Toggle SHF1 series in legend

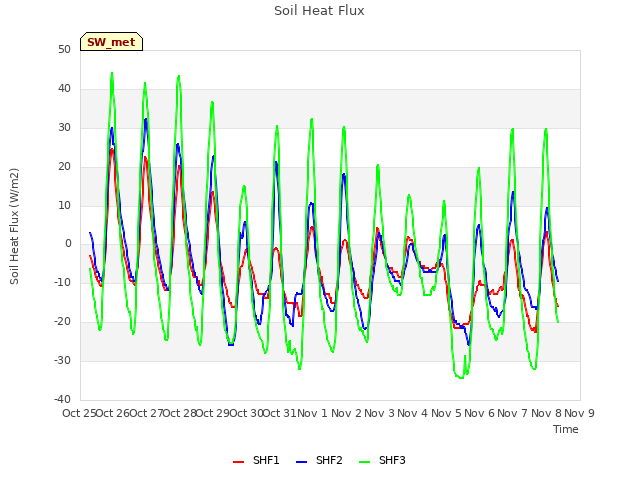[x=256, y=460]
